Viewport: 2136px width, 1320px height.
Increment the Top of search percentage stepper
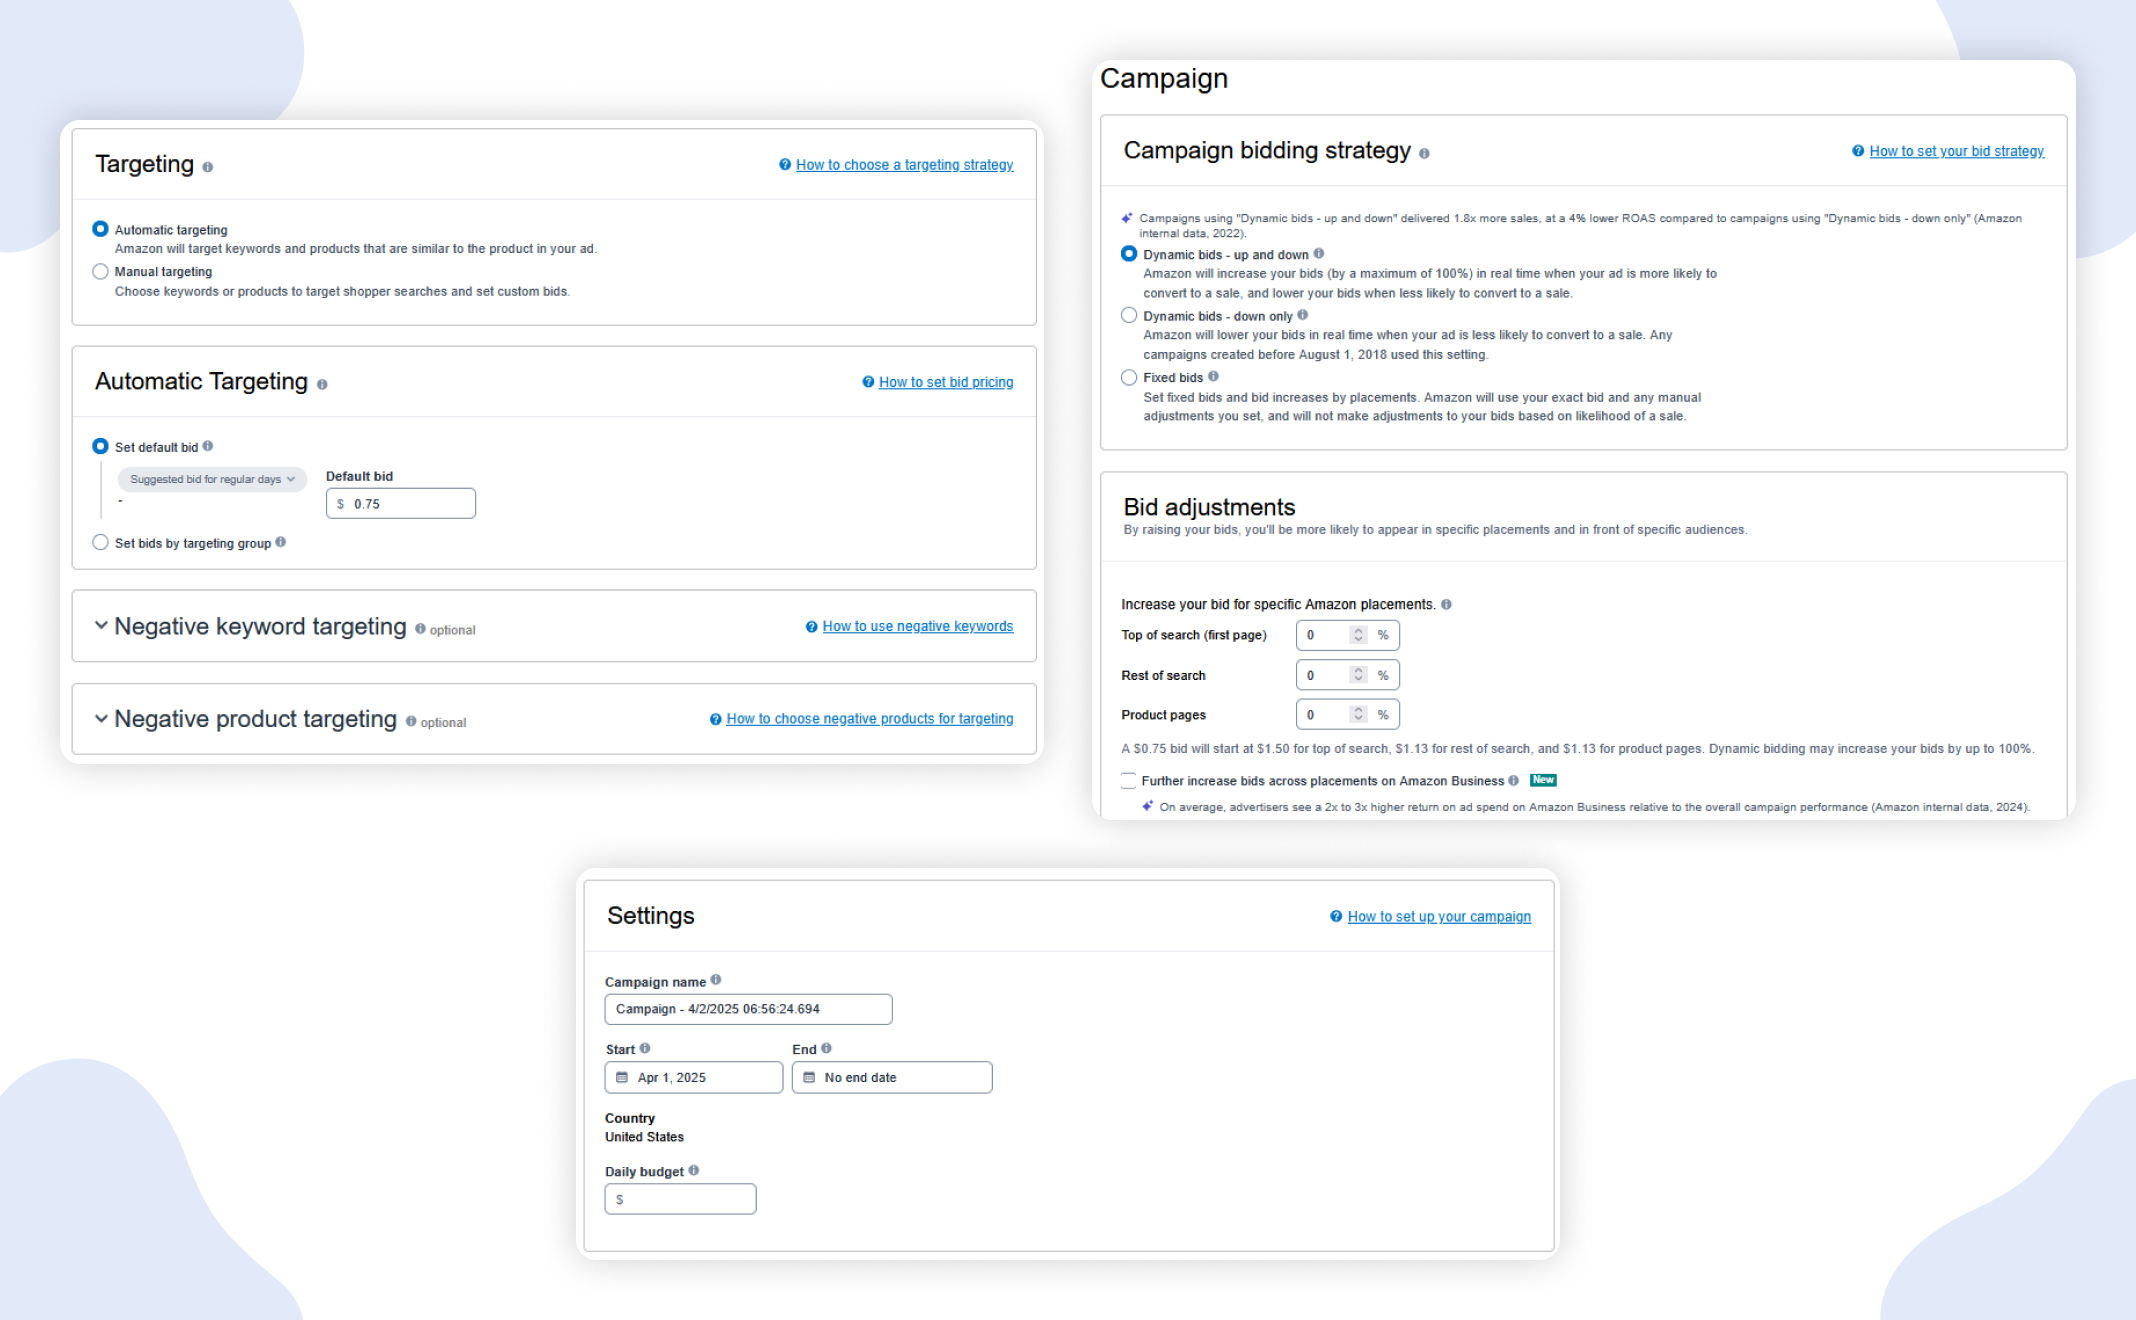[x=1357, y=630]
